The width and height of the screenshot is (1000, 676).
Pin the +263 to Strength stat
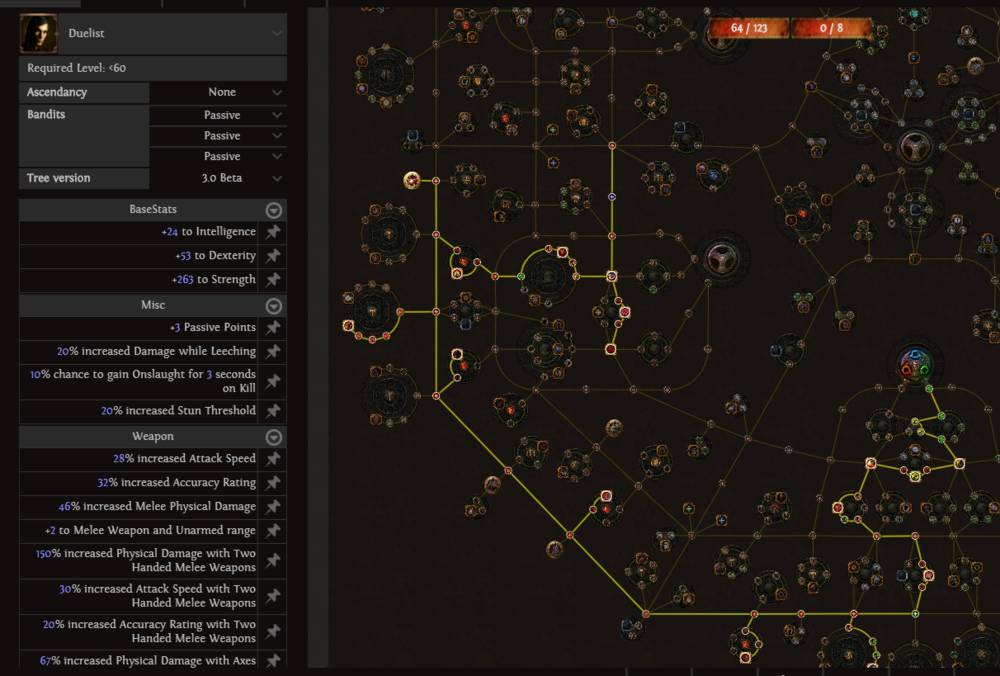click(x=273, y=279)
